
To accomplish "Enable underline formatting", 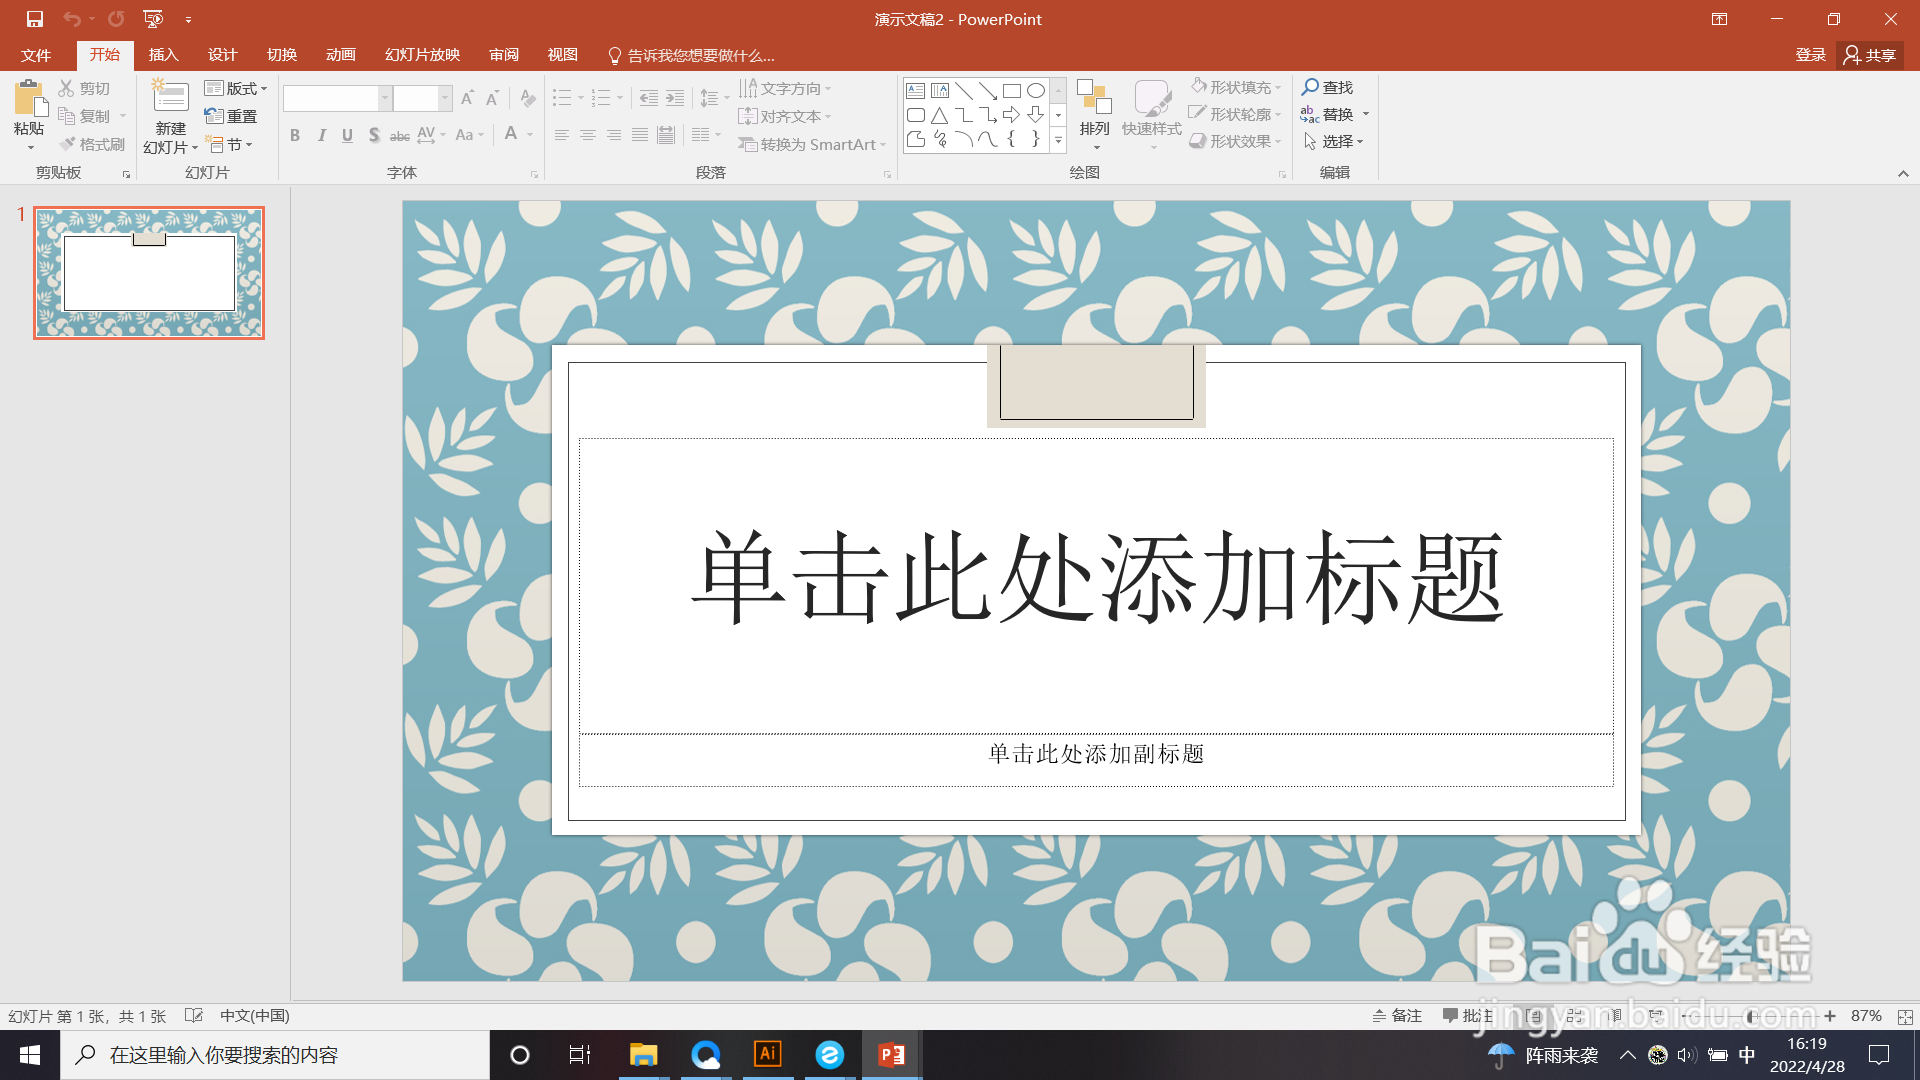I will [347, 135].
